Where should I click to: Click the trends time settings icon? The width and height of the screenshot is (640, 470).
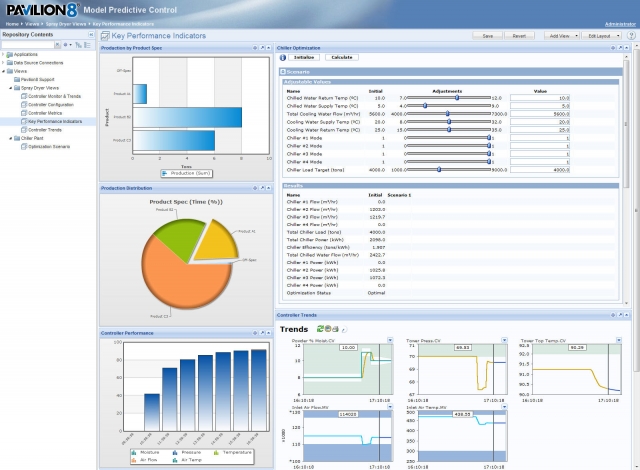pyautogui.click(x=328, y=329)
